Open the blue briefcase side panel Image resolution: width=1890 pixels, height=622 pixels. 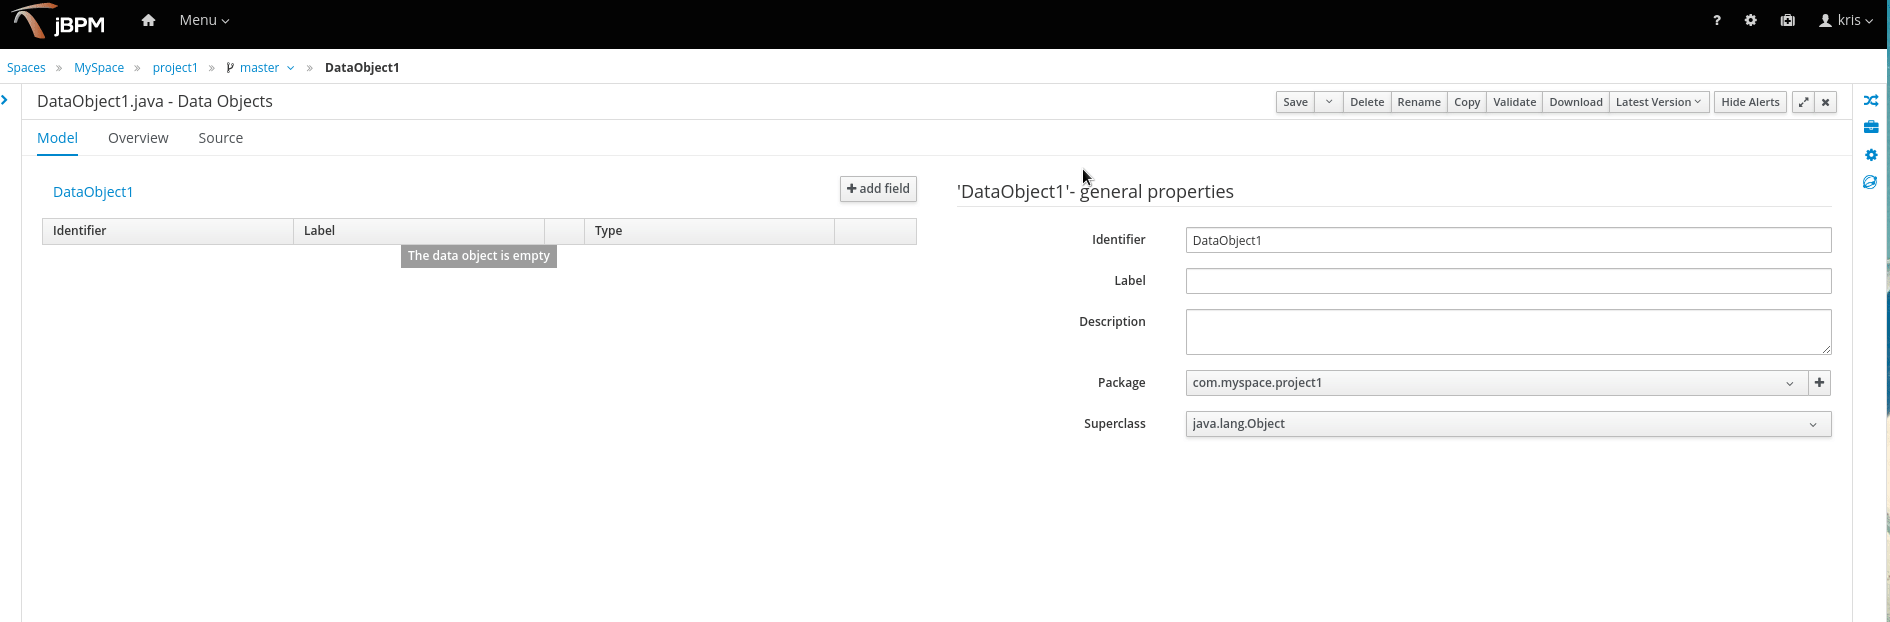[1871, 127]
